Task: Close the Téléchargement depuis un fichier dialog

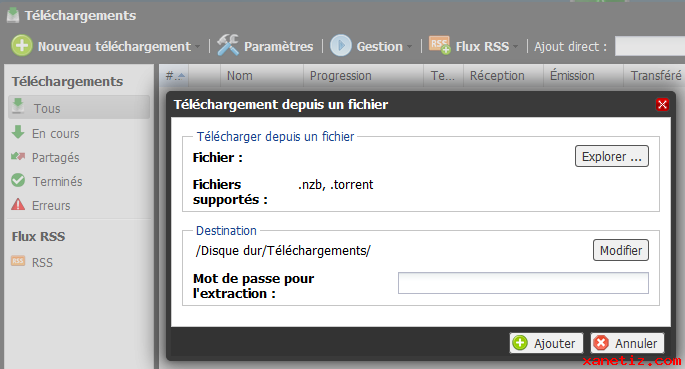Action: pyautogui.click(x=662, y=104)
